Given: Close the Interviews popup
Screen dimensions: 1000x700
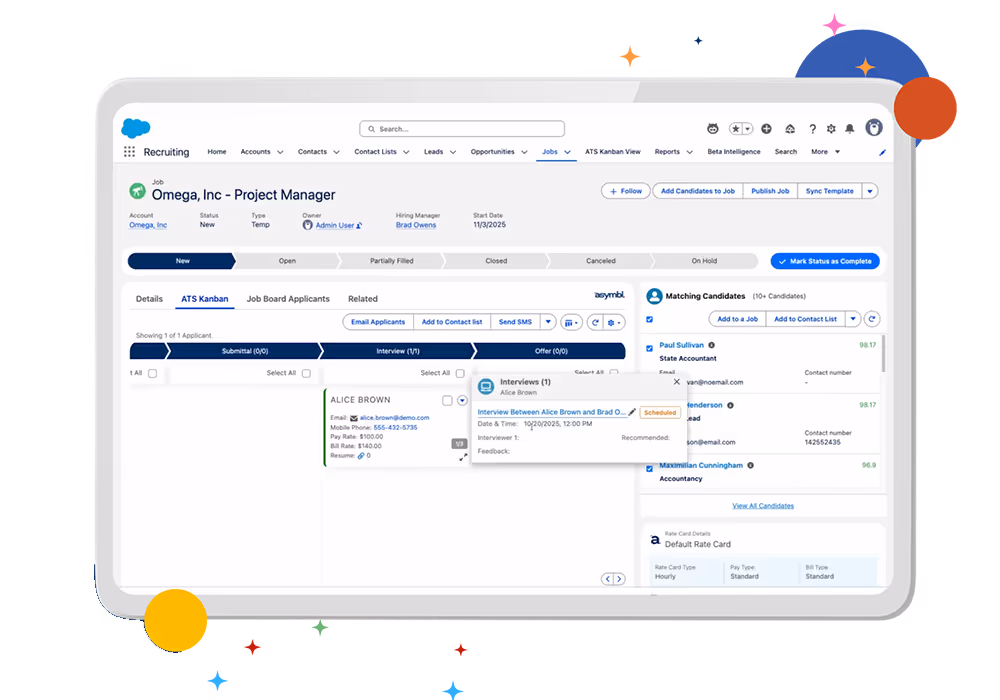Looking at the screenshot, I should 677,382.
